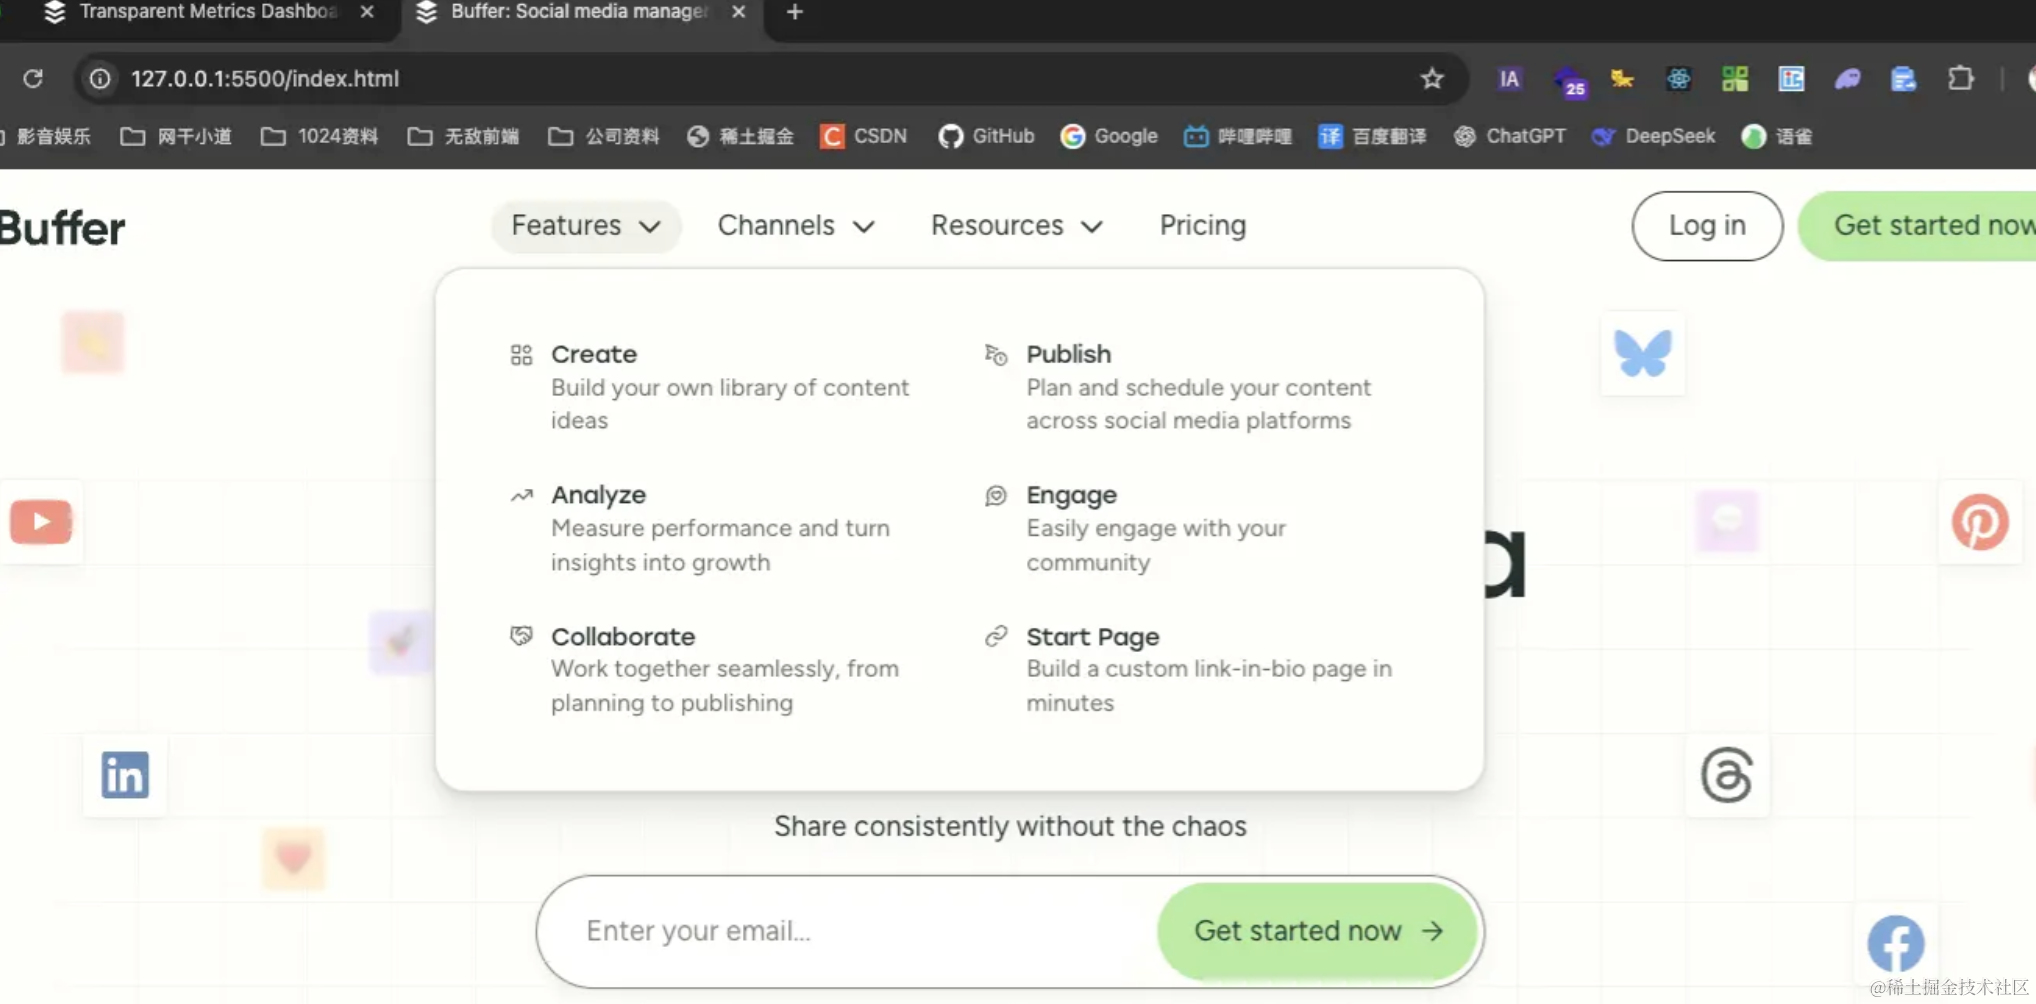Click the Log in button
Screen dimensions: 2036x1004
1707,226
